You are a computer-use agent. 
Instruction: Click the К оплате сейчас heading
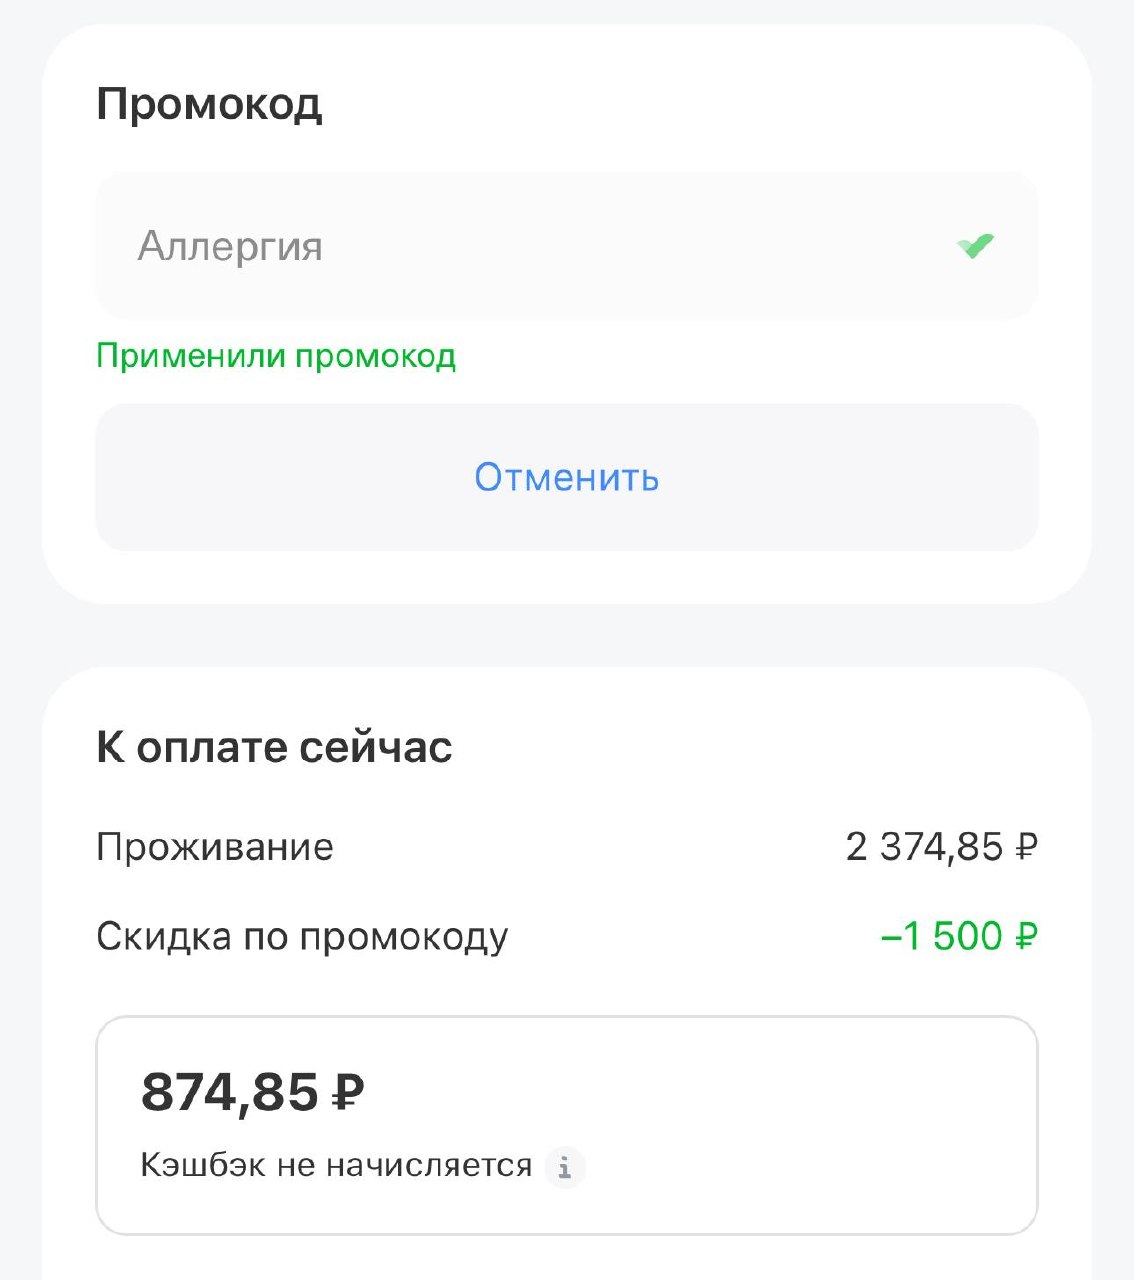(274, 747)
